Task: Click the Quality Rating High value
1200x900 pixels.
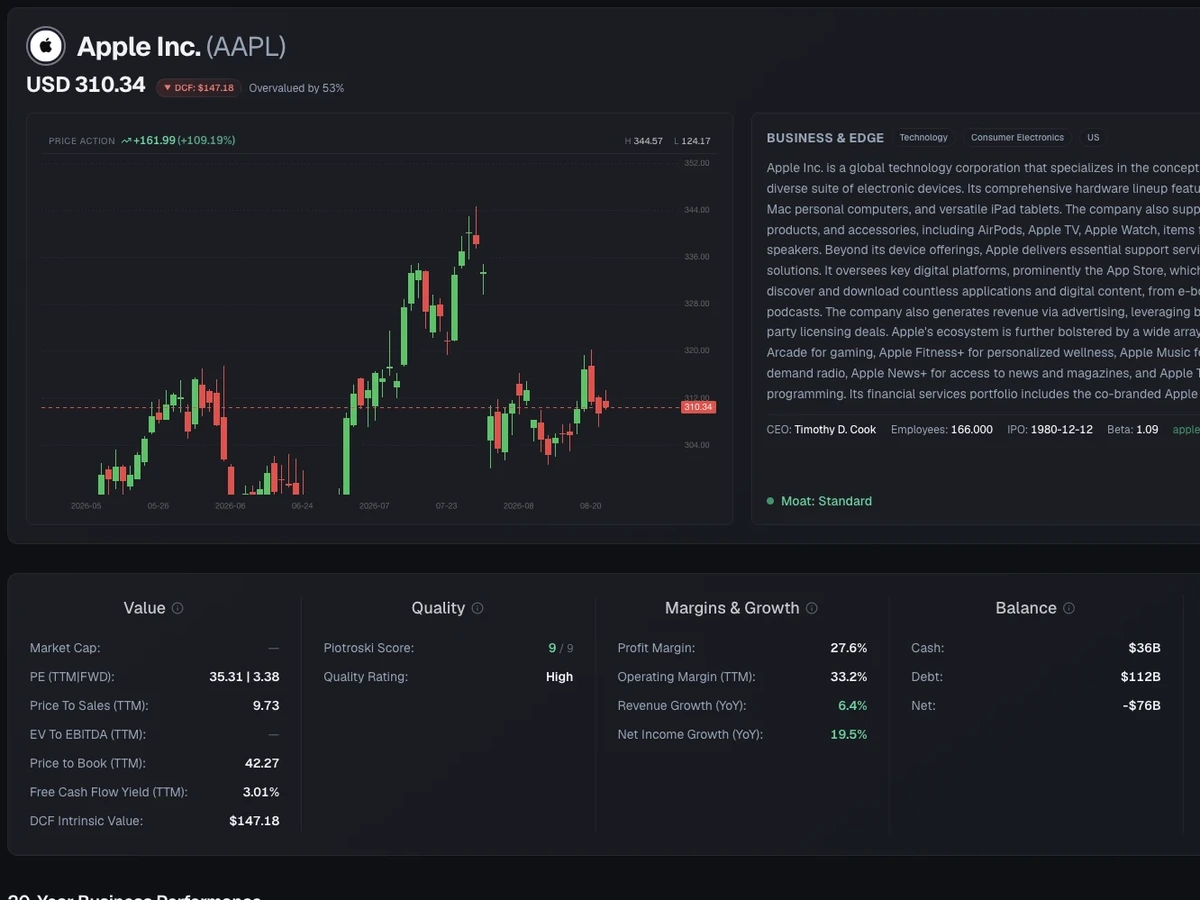Action: point(559,677)
